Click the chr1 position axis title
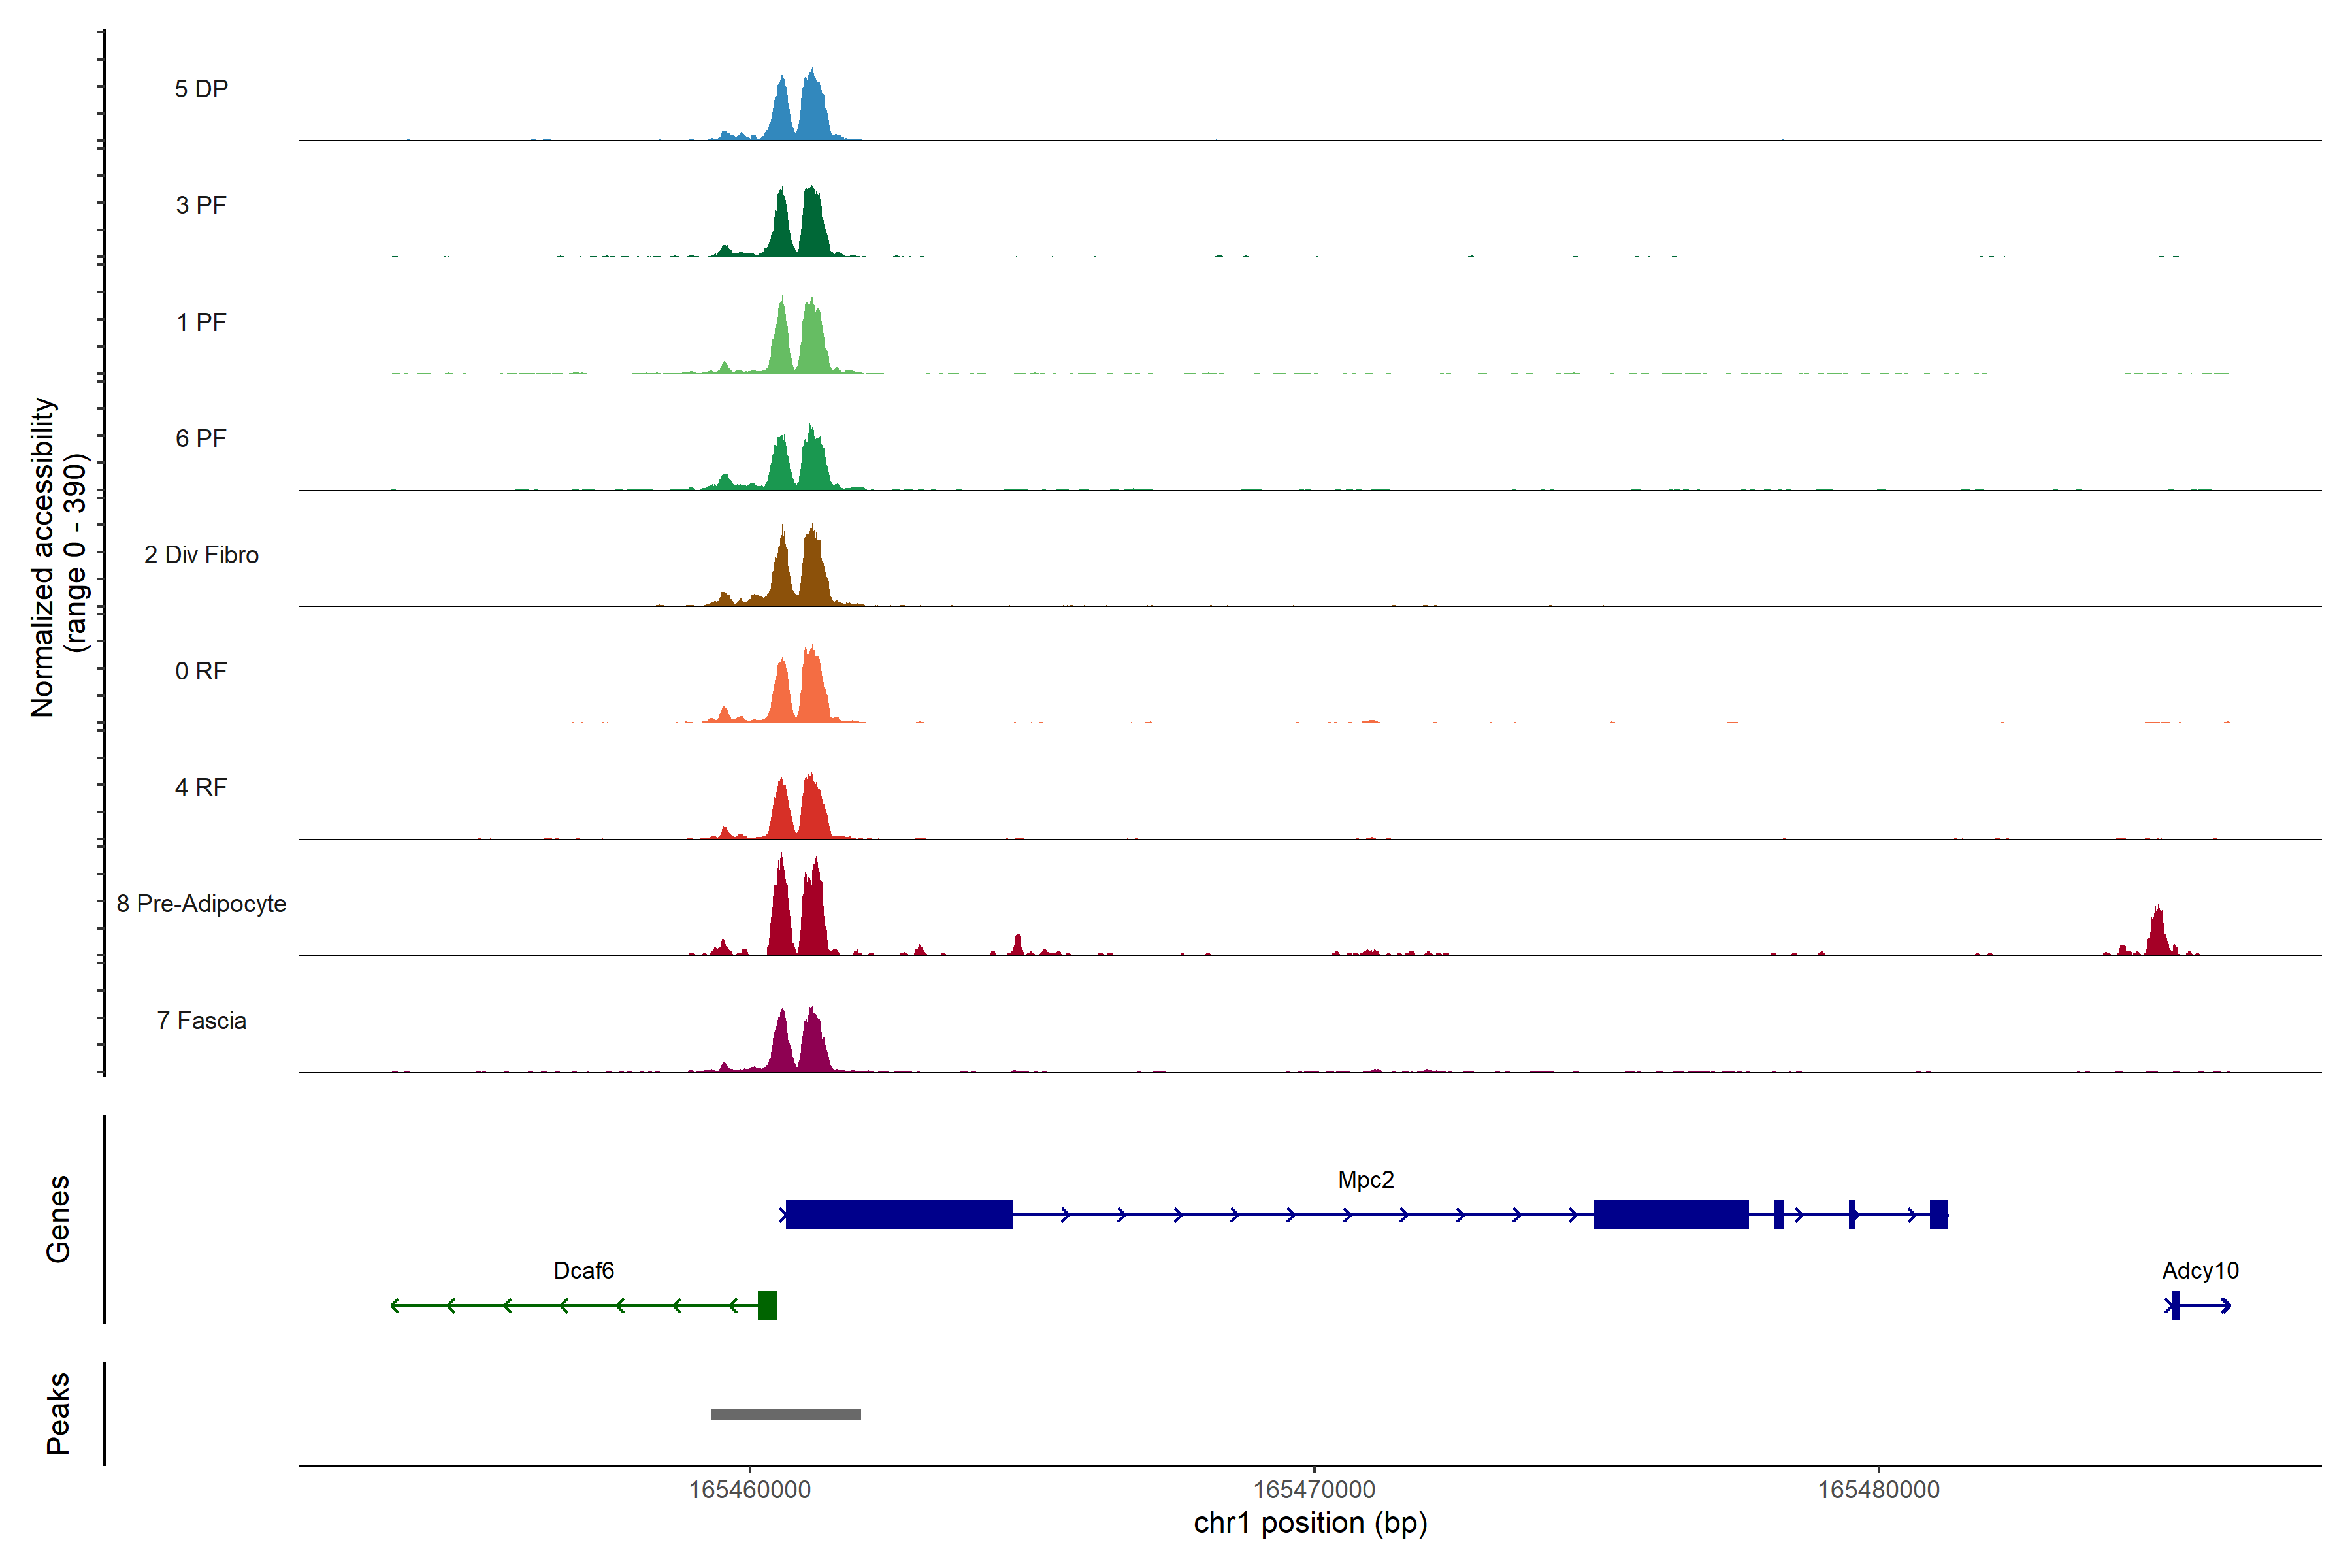This screenshot has width=2352, height=1568. click(x=1310, y=1523)
